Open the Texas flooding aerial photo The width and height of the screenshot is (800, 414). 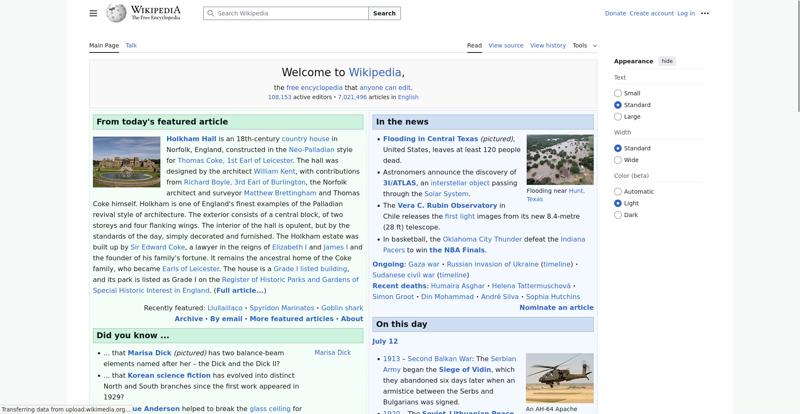(560, 159)
